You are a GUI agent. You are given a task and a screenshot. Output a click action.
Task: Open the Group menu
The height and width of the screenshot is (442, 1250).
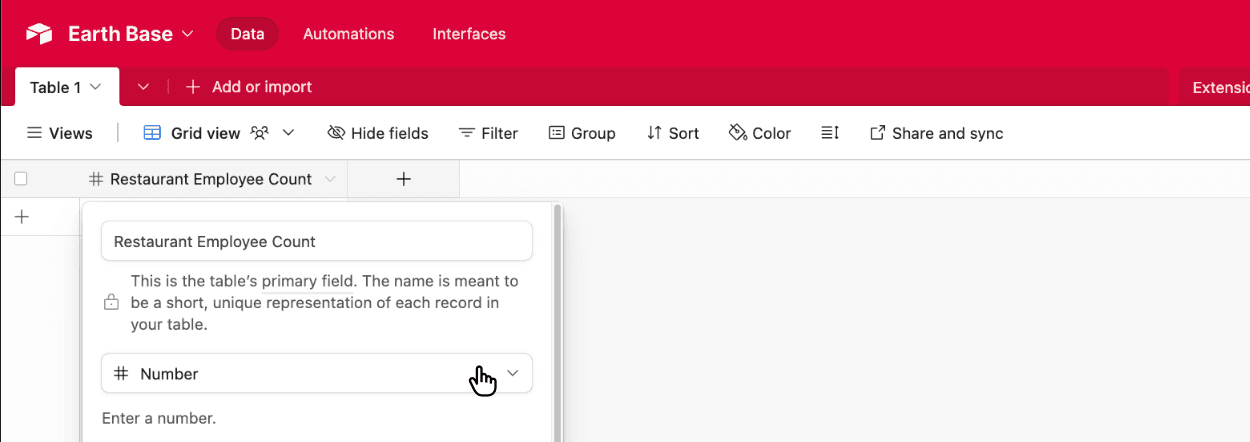pos(582,133)
